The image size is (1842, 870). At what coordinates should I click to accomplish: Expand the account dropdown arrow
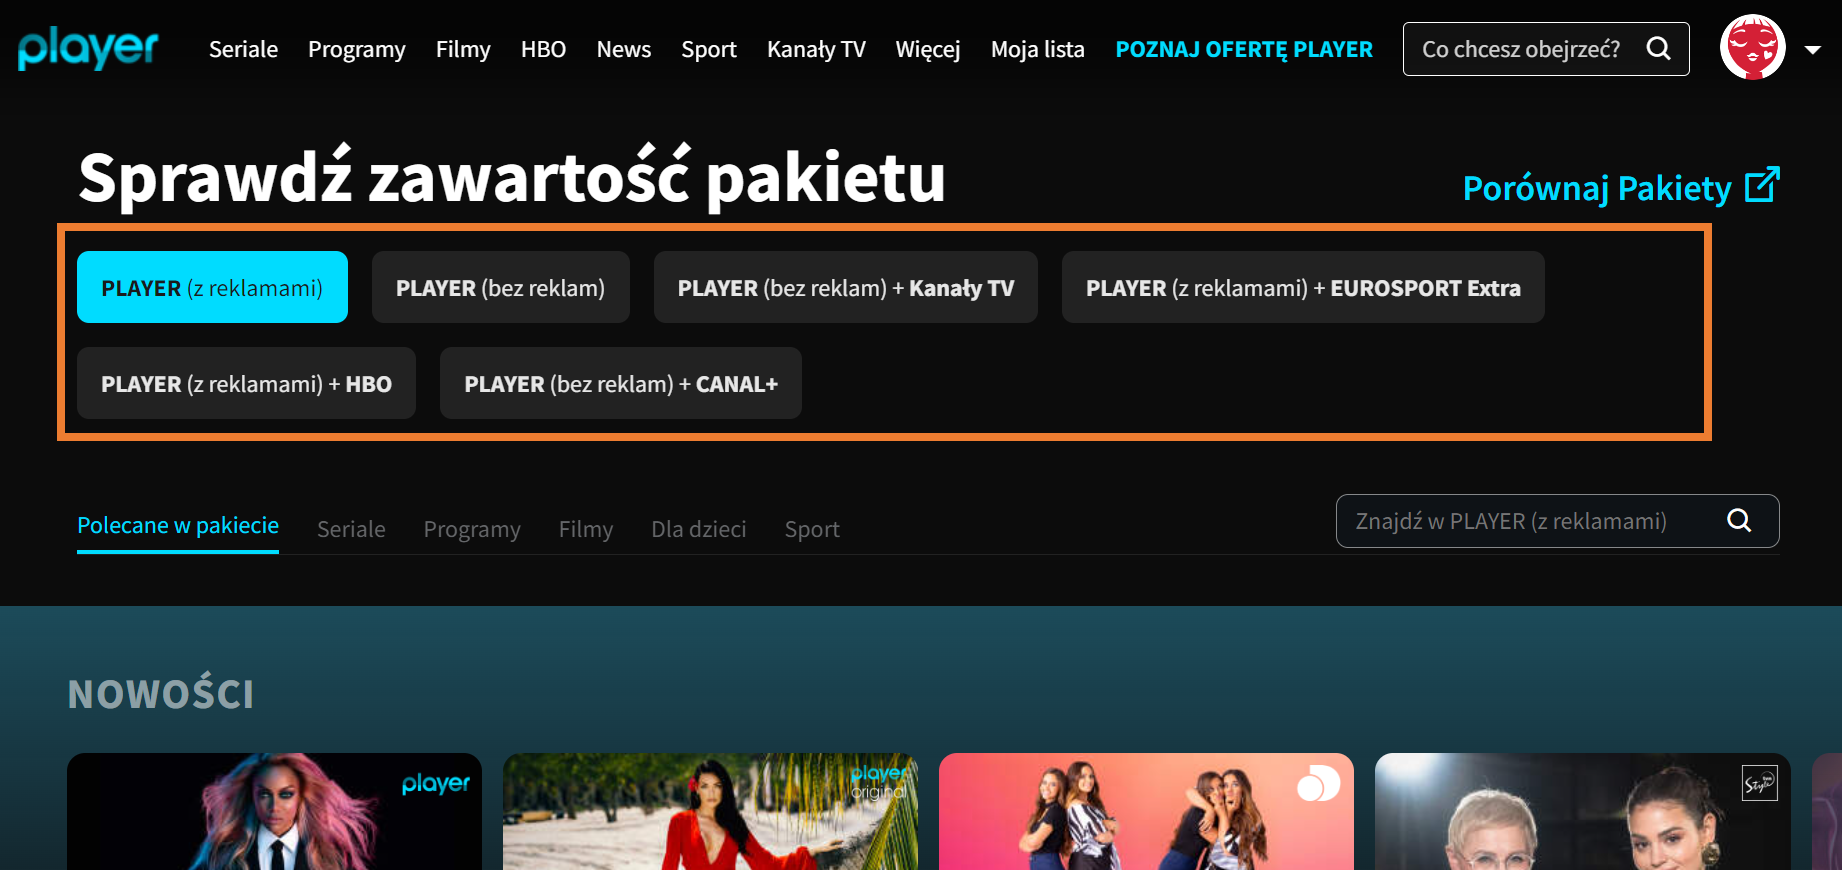(x=1813, y=50)
